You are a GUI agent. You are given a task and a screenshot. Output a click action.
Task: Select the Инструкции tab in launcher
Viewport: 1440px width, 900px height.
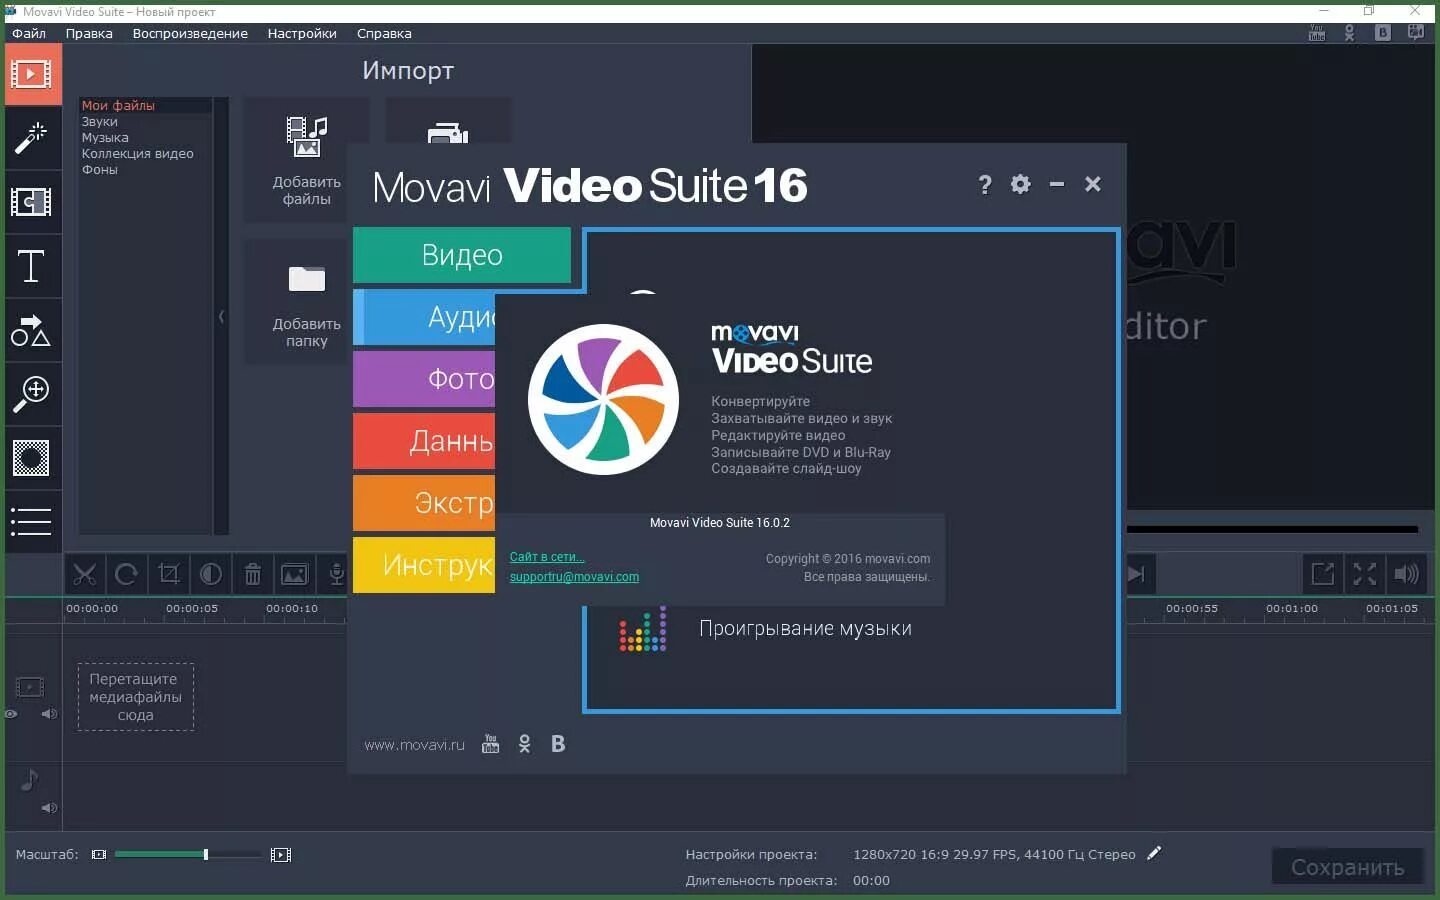(424, 565)
